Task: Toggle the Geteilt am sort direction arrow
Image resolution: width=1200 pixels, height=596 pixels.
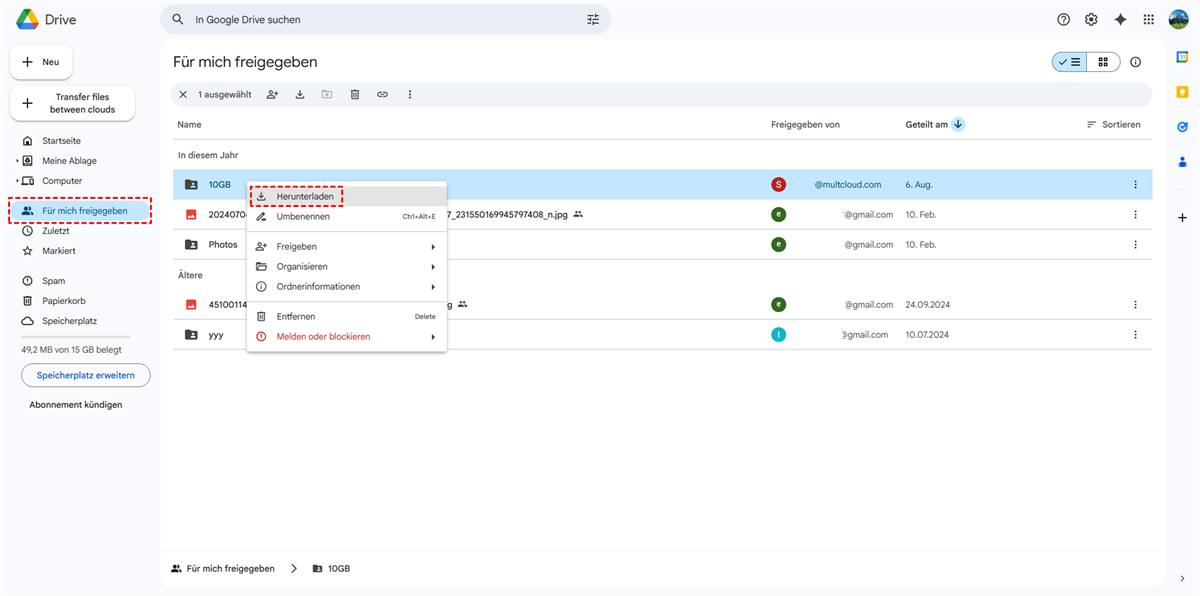Action: click(958, 125)
